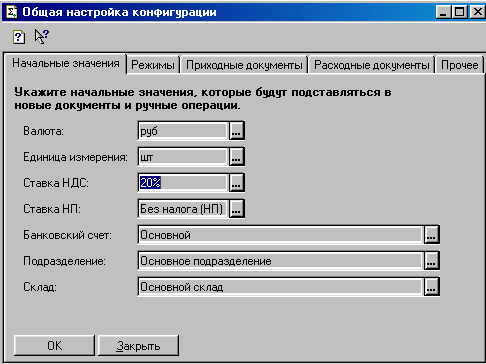This screenshot has width=486, height=364.
Task: Click the Склад field Основной склад
Action: 281,287
